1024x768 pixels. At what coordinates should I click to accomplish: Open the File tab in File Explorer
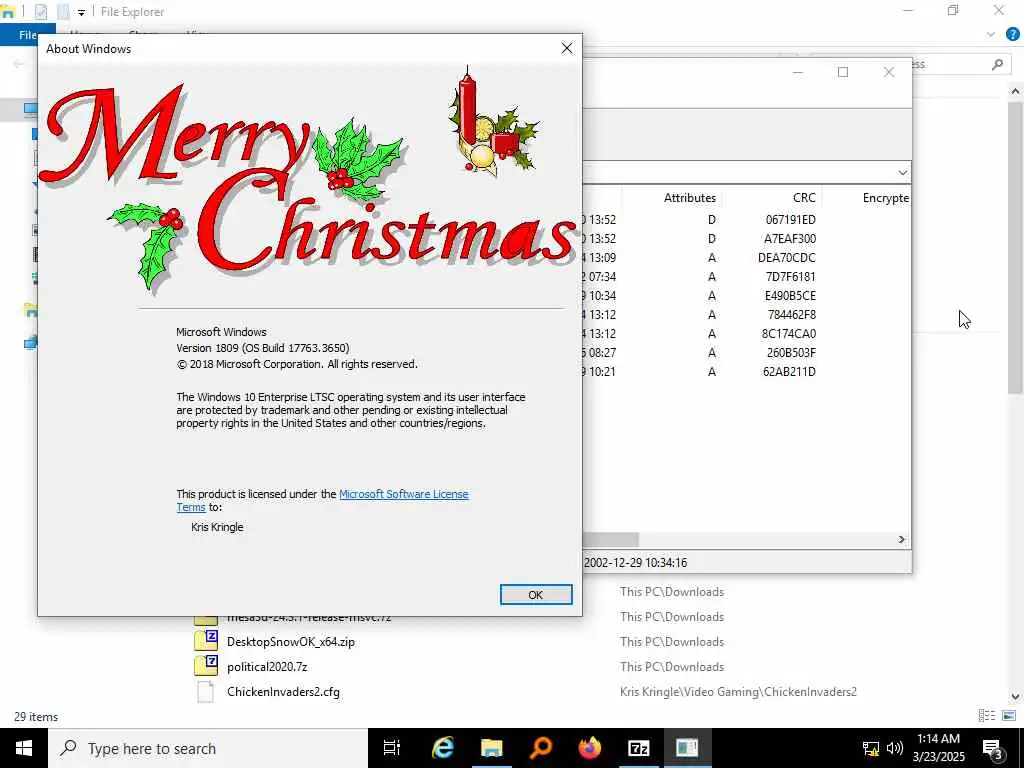pyautogui.click(x=27, y=35)
